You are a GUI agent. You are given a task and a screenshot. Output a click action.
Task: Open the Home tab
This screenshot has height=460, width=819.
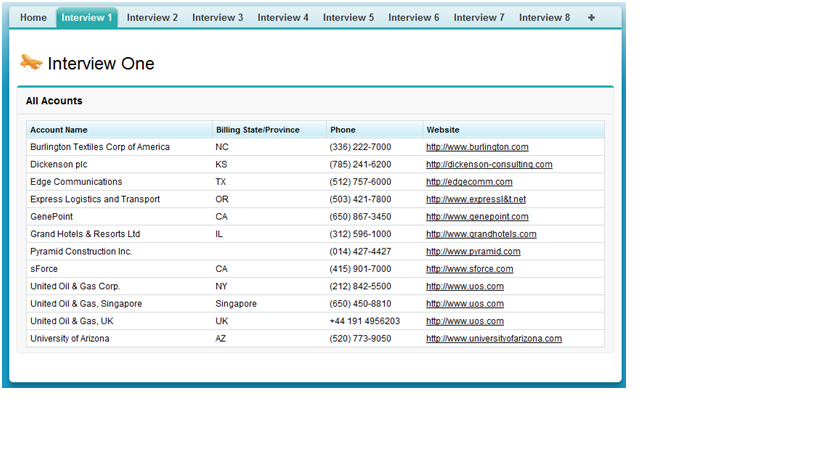[x=33, y=18]
